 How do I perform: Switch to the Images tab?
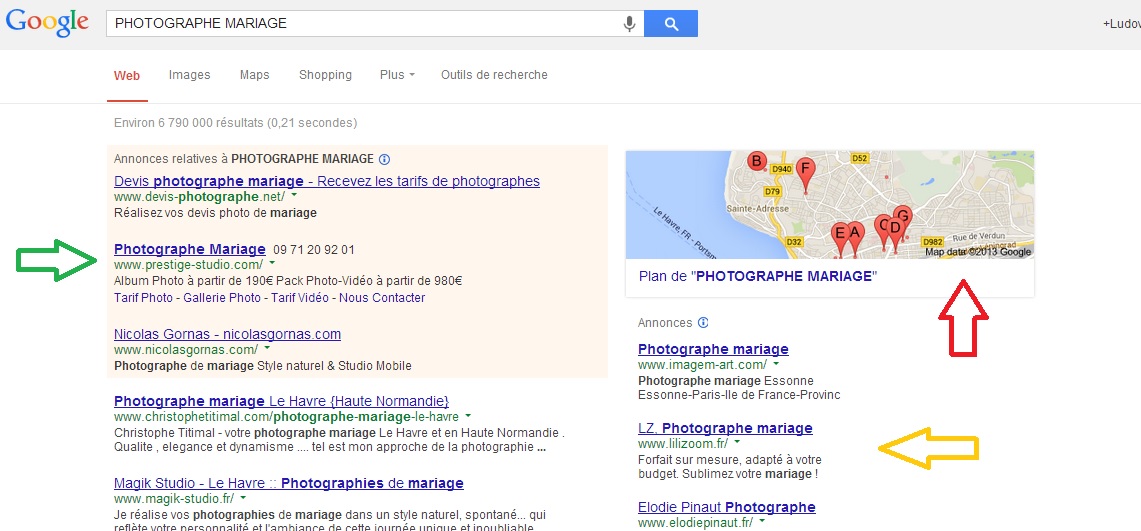click(189, 75)
